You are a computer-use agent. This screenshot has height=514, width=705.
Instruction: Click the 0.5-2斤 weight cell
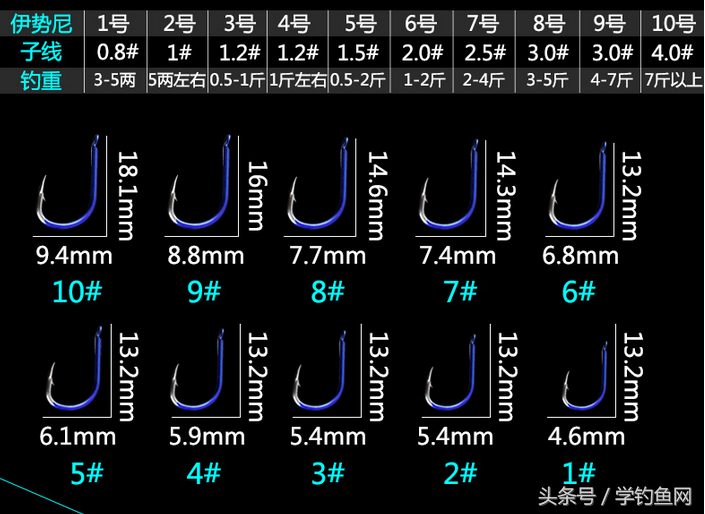(x=358, y=81)
